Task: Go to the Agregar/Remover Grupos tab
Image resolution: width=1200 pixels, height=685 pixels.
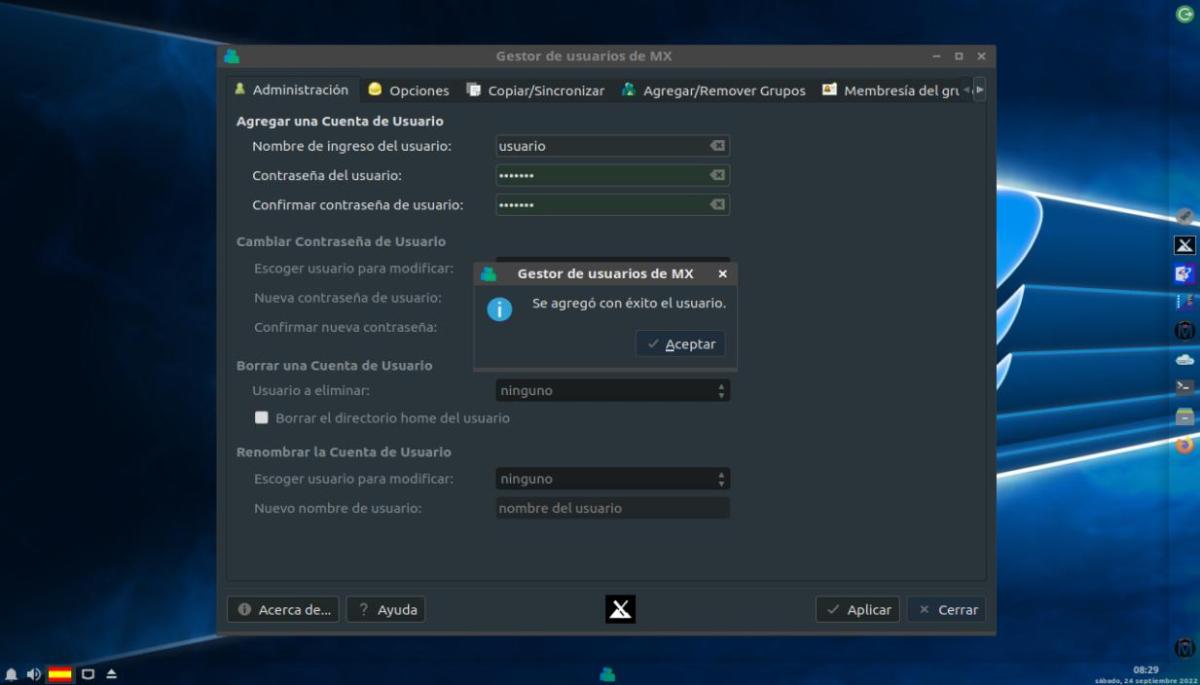Action: point(713,90)
